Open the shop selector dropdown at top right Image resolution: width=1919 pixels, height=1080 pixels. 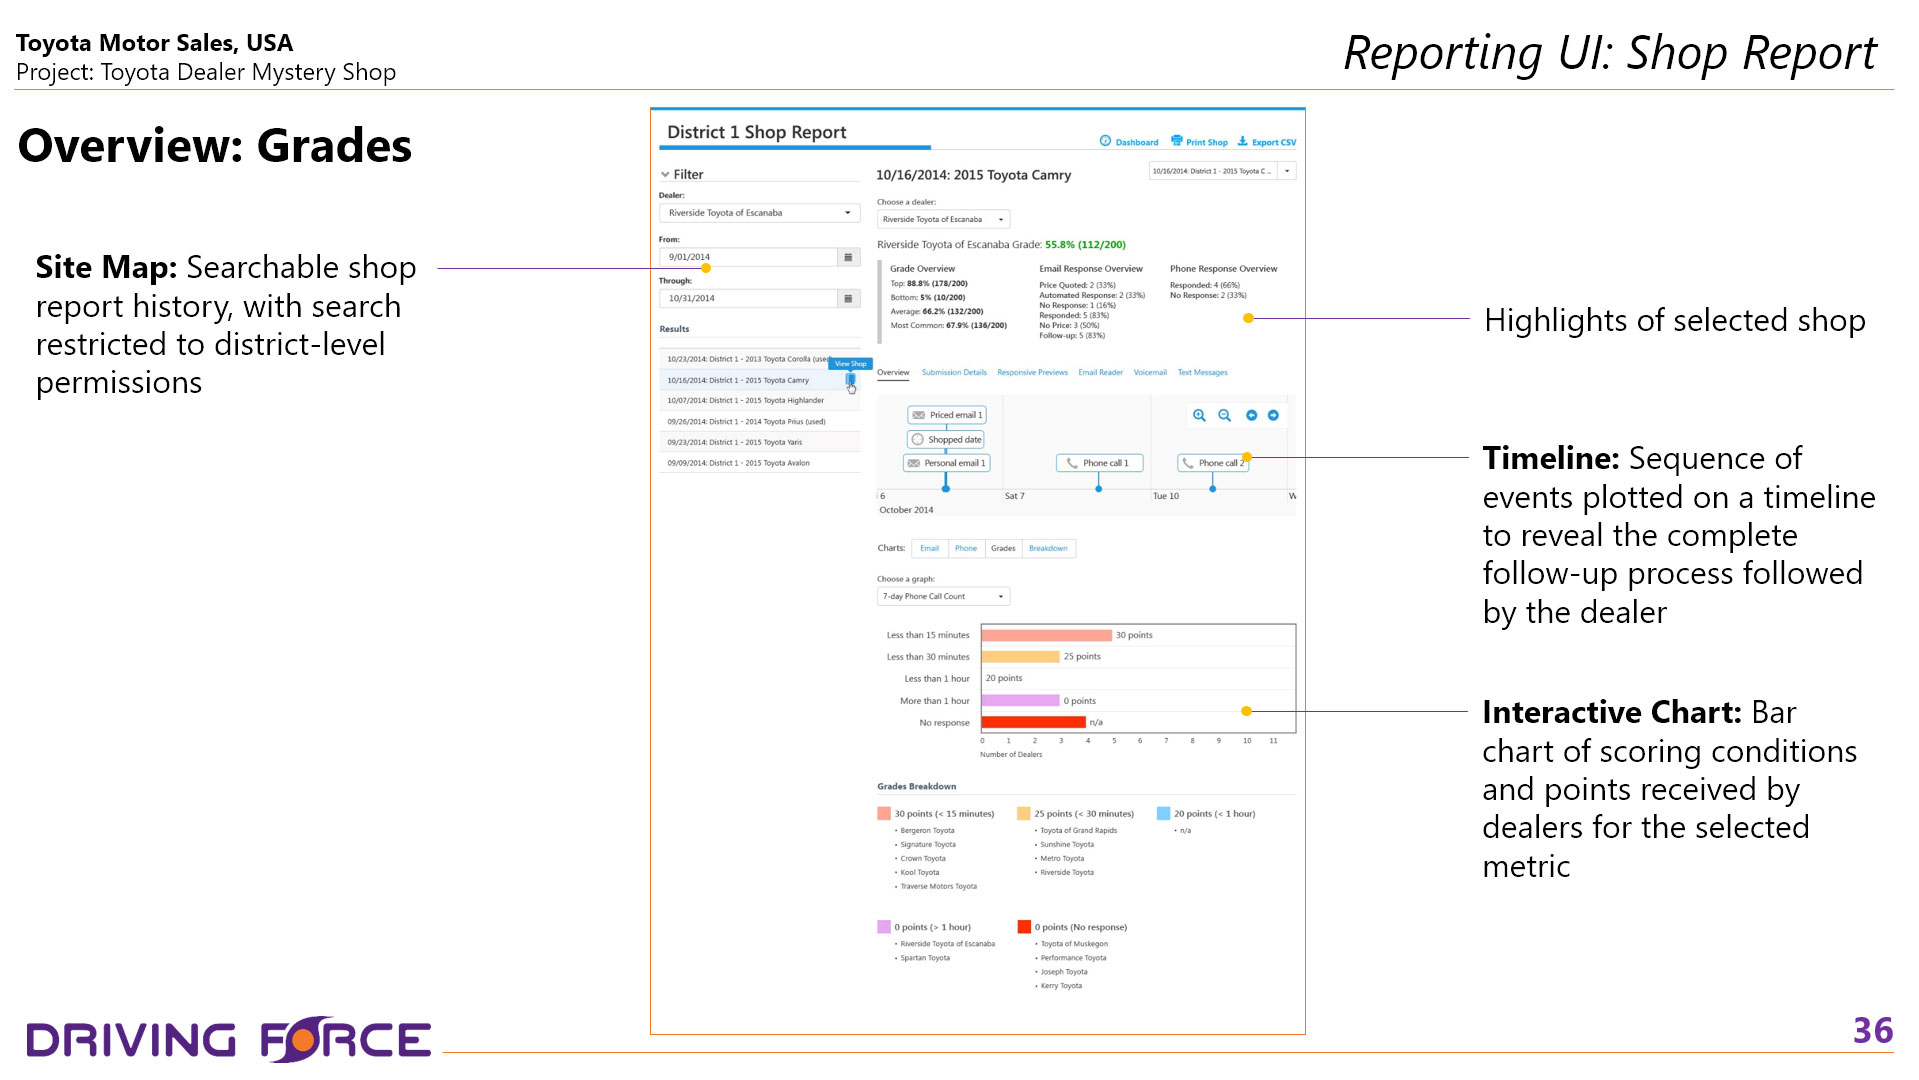click(1222, 171)
